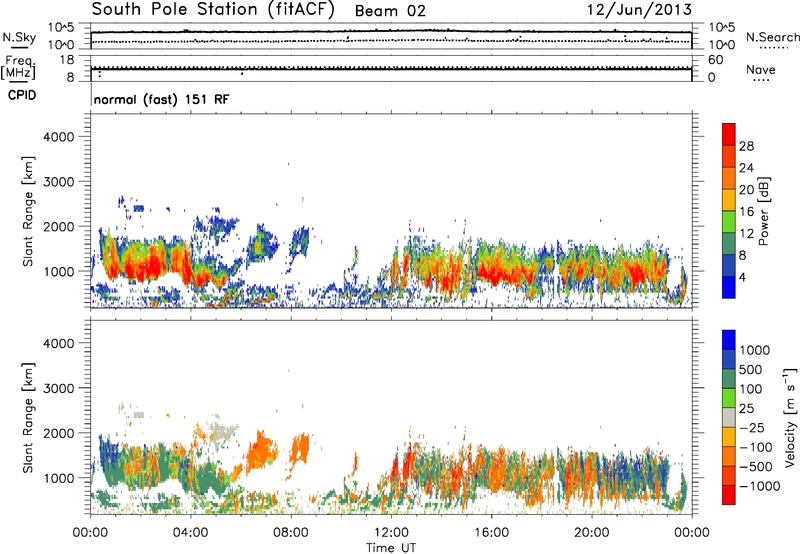Click the Velocity [m s-1] colorbar title
The height and width of the screenshot is (554, 800).
[790, 417]
